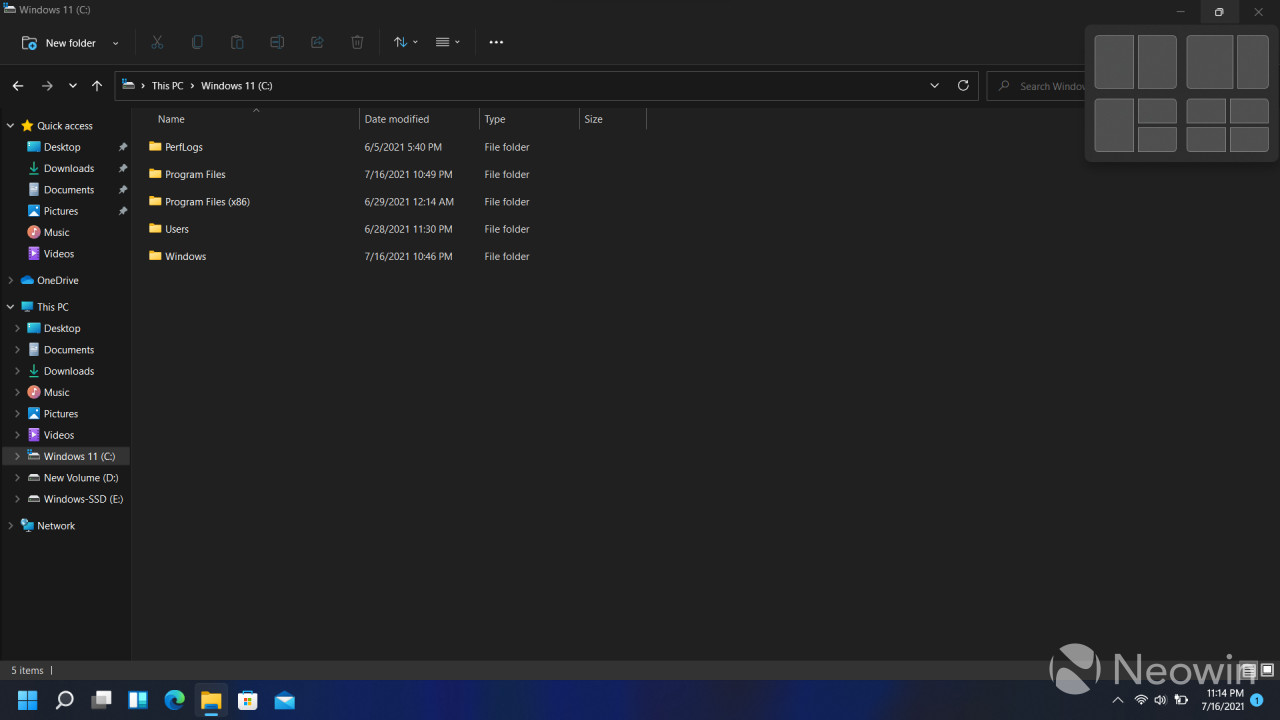This screenshot has height=720, width=1280.
Task: Click the Delete trash icon
Action: tap(357, 43)
